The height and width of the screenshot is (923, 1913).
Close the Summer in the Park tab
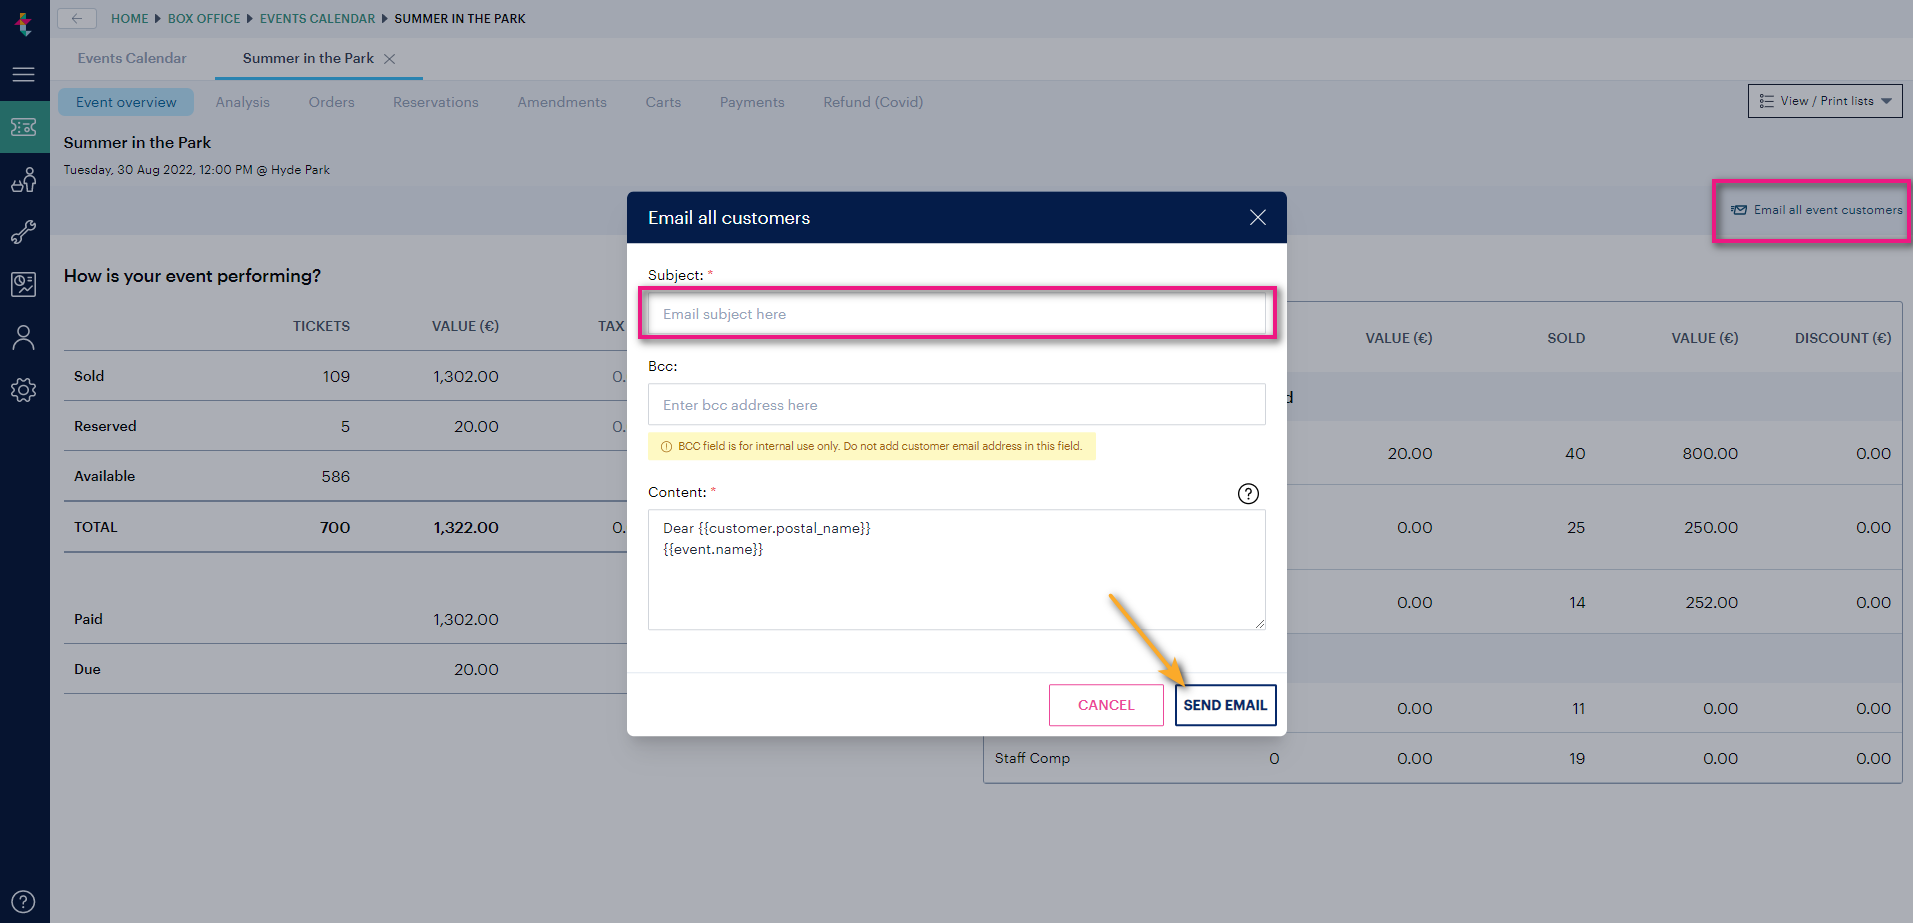pos(391,58)
